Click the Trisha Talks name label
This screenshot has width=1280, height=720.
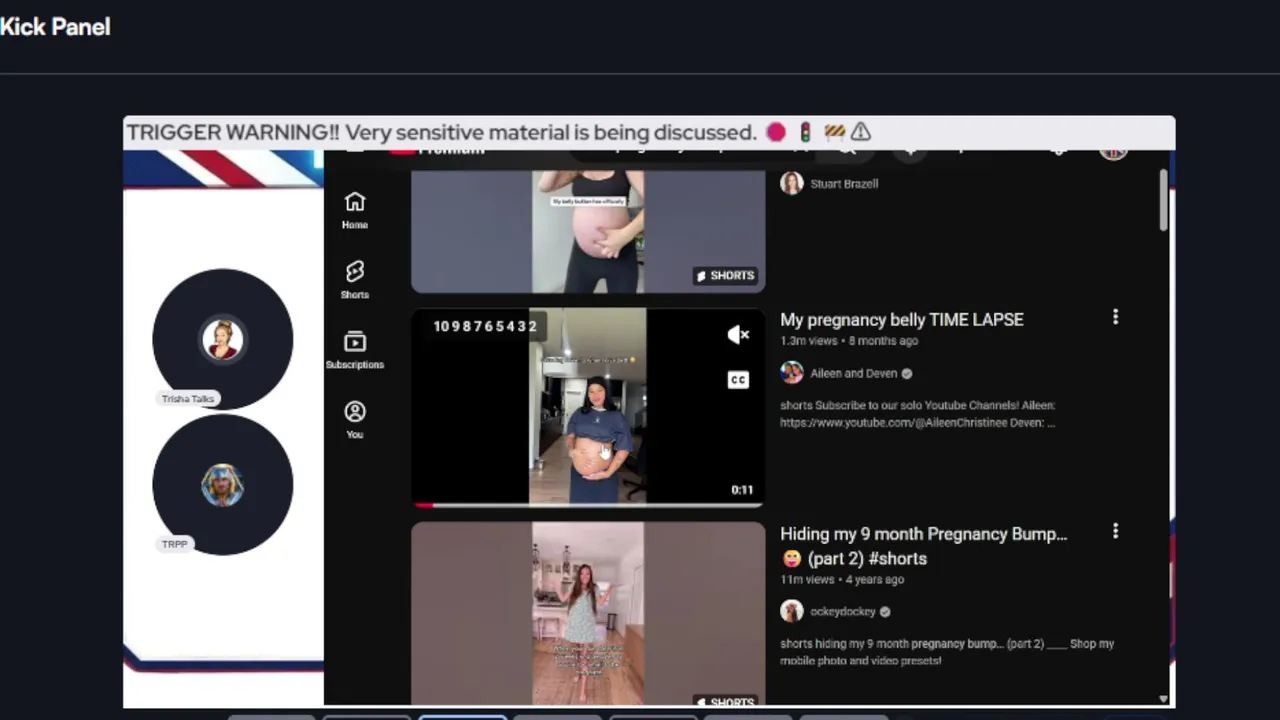188,398
